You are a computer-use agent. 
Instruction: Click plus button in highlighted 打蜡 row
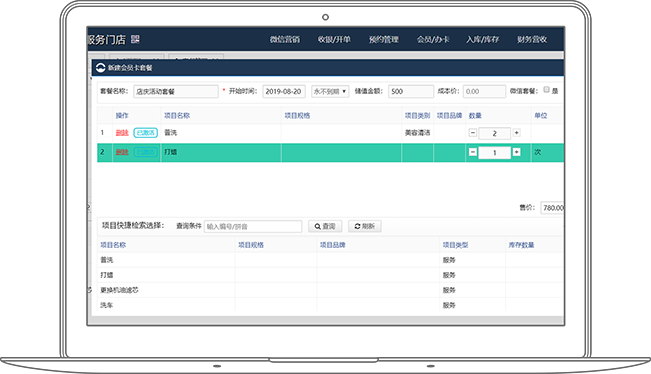pyautogui.click(x=516, y=152)
